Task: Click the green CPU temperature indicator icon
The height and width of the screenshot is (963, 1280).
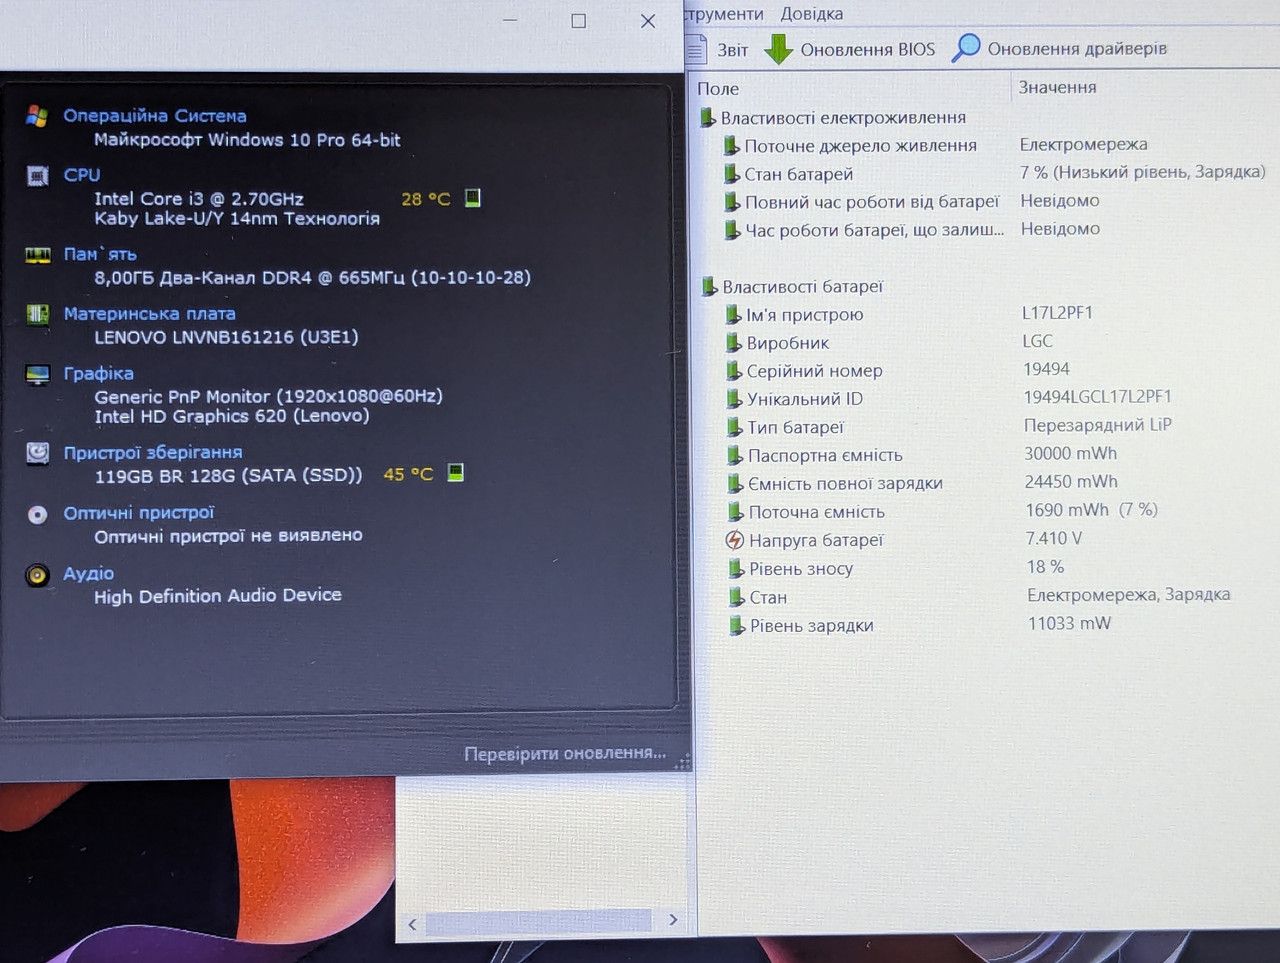Action: pyautogui.click(x=473, y=197)
